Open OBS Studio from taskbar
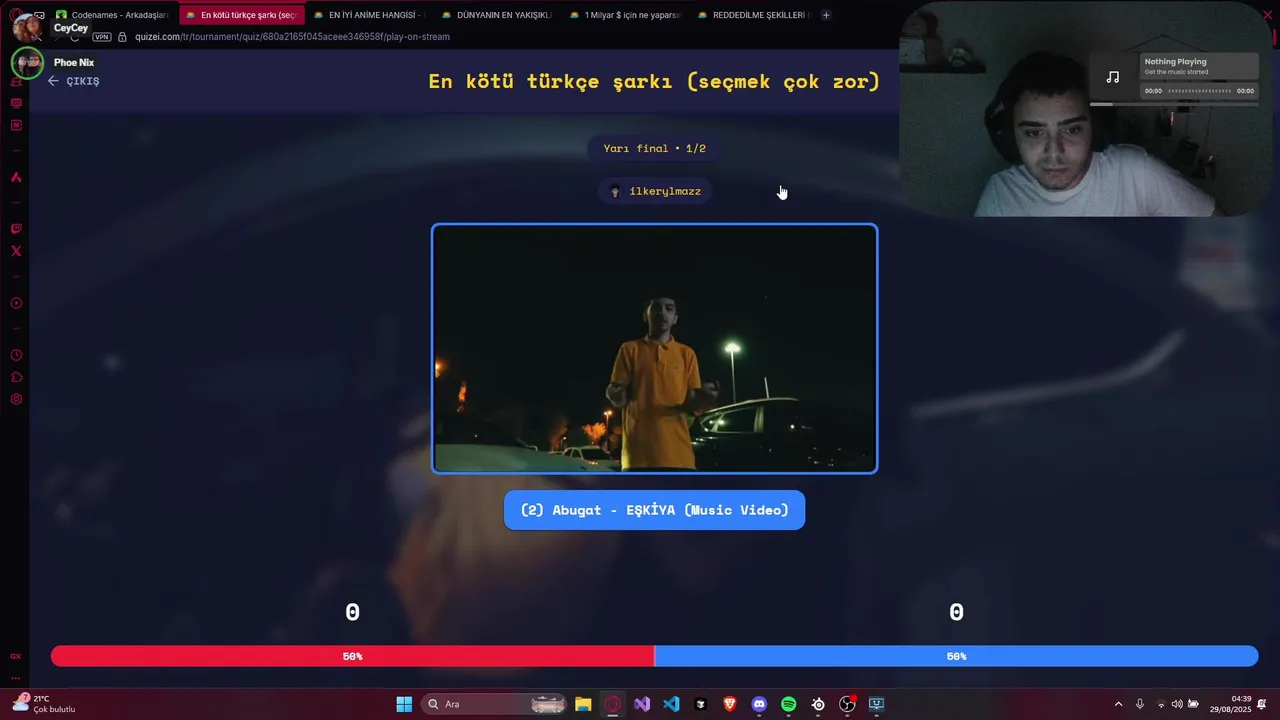The width and height of the screenshot is (1280, 720). click(x=847, y=704)
